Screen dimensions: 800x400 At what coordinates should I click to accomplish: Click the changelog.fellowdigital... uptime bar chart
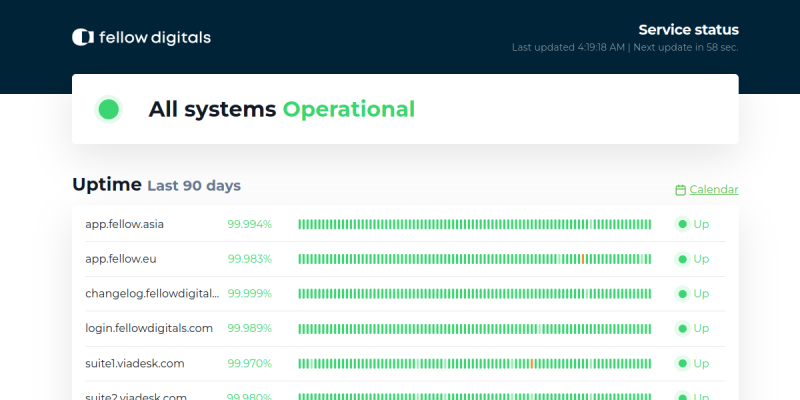[474, 293]
